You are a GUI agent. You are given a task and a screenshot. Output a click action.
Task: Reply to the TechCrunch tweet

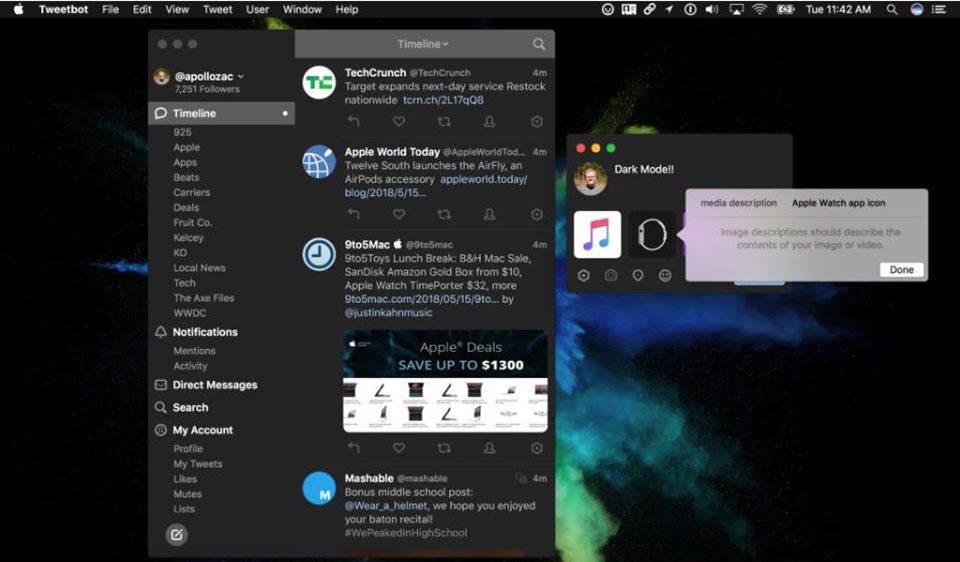click(x=353, y=122)
